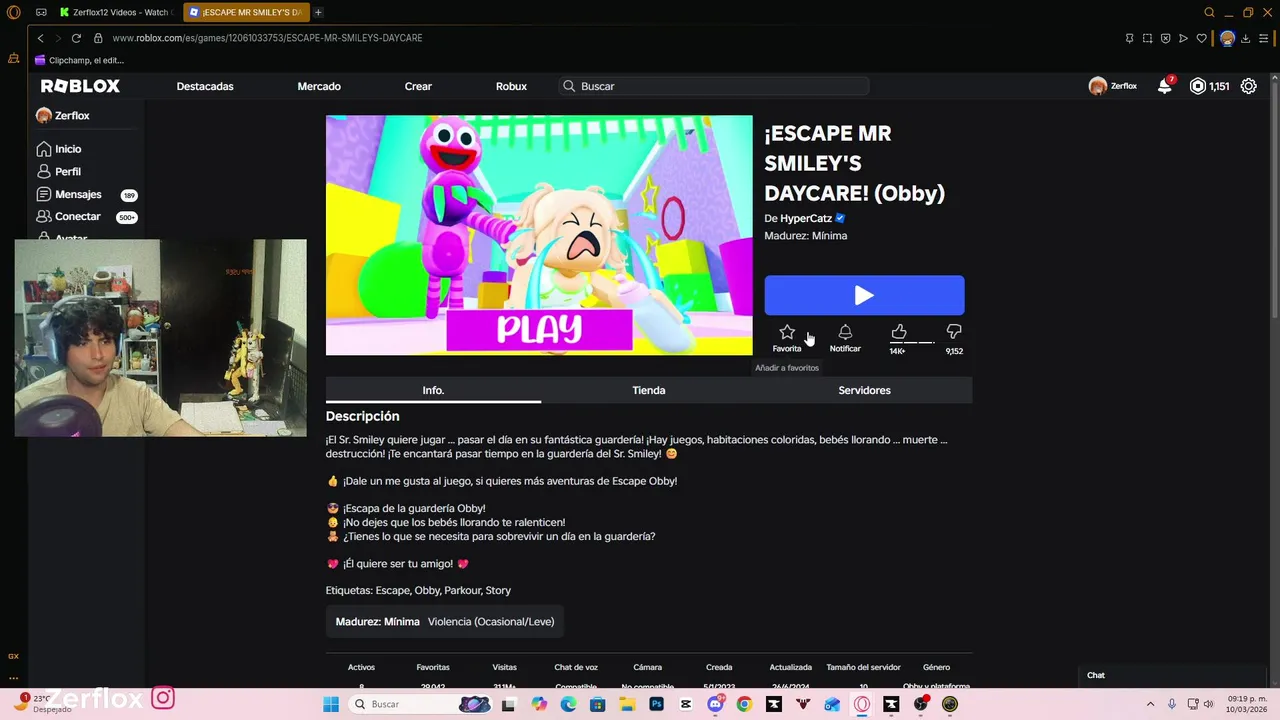Open the HyperCatz creator link
Screen dimensions: 1280x720
(x=806, y=218)
